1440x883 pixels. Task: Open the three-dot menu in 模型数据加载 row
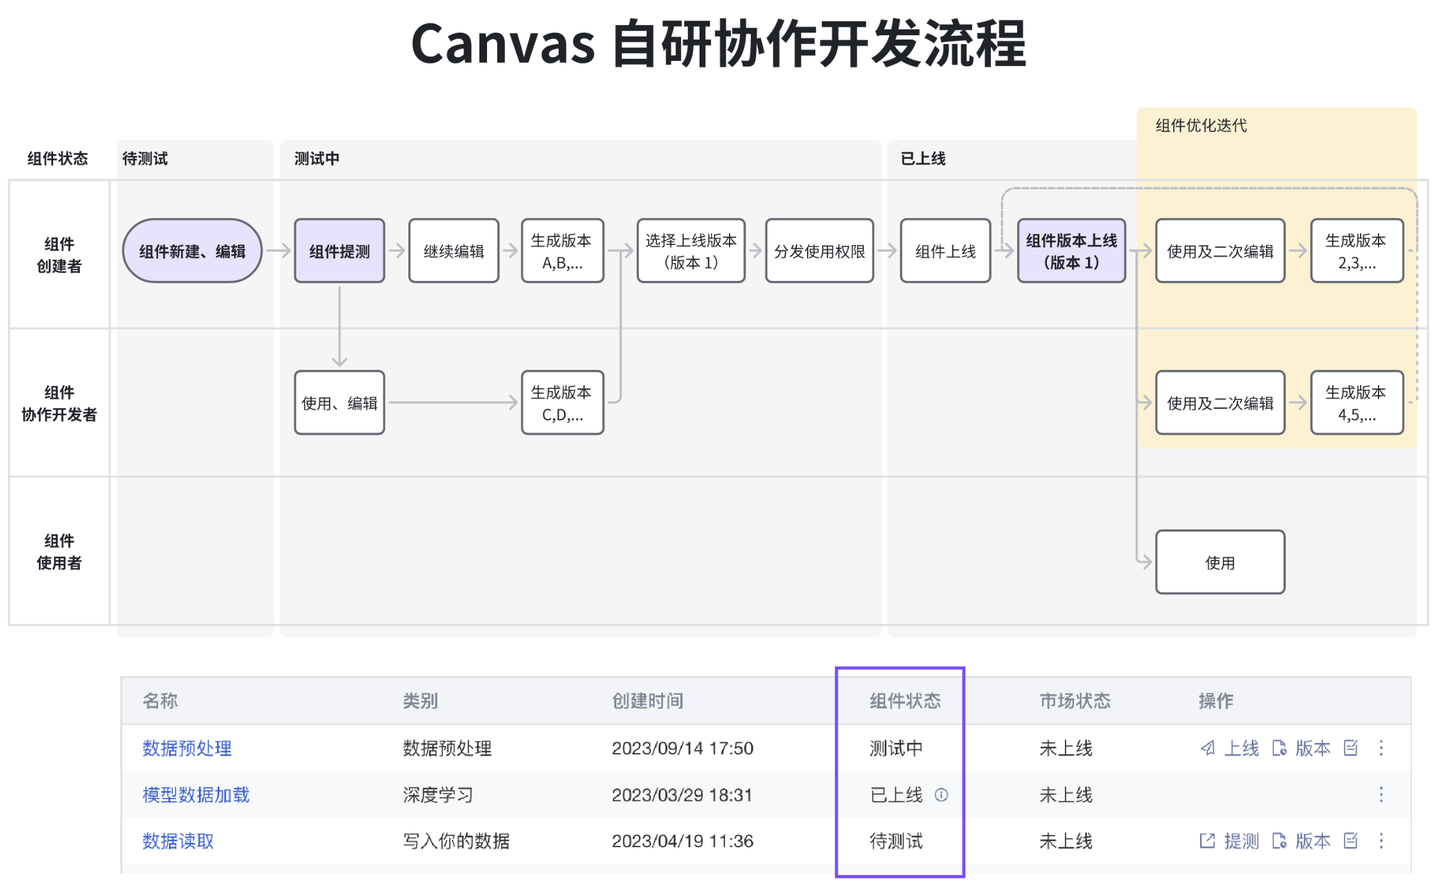[x=1381, y=794]
